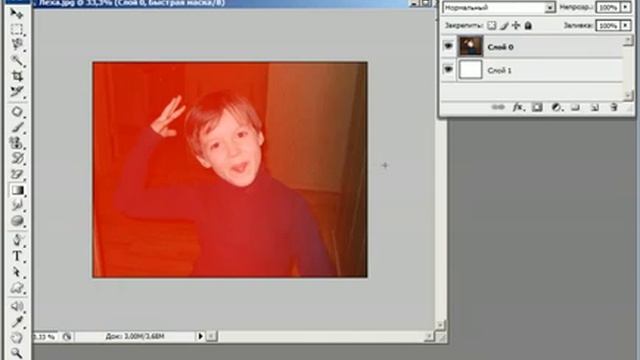Image resolution: width=640 pixels, height=360 pixels.
Task: Select the Move tool
Action: [17, 13]
